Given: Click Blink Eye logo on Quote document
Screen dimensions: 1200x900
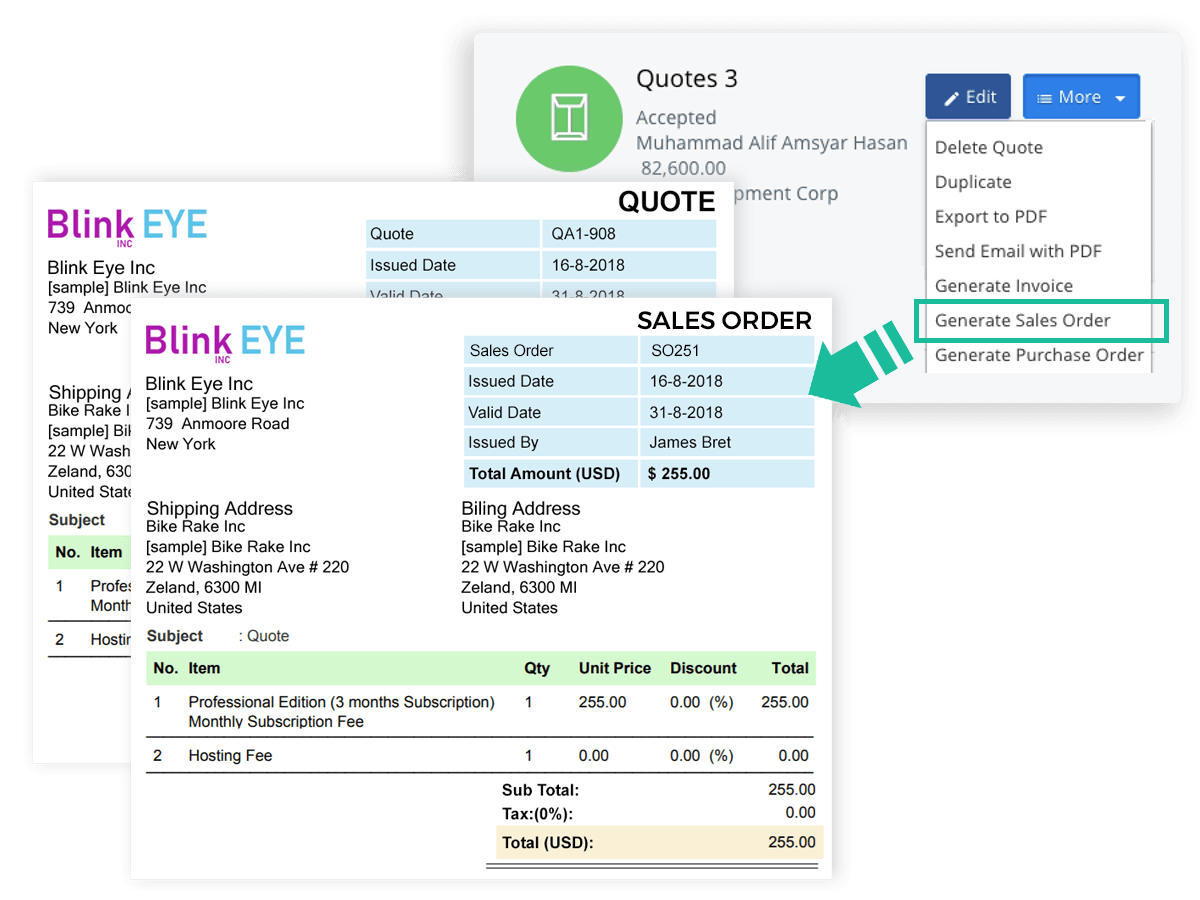Looking at the screenshot, I should tap(127, 226).
